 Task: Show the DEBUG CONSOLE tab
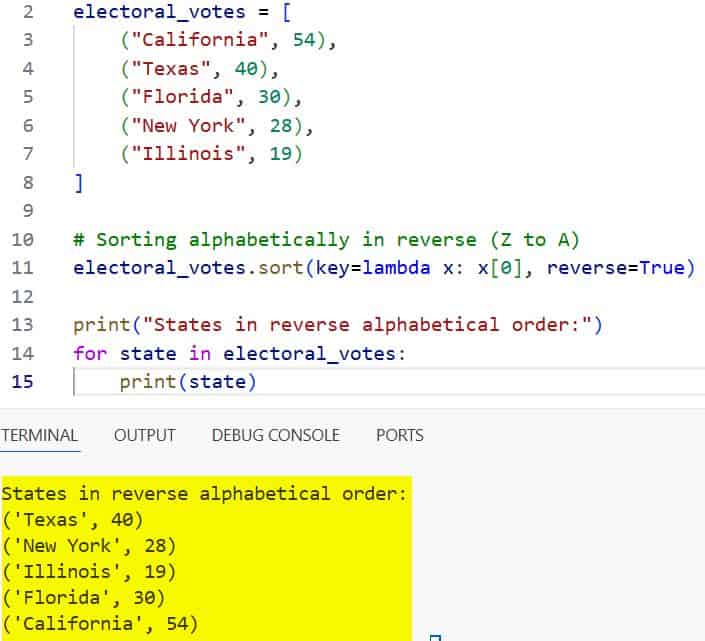coord(275,435)
